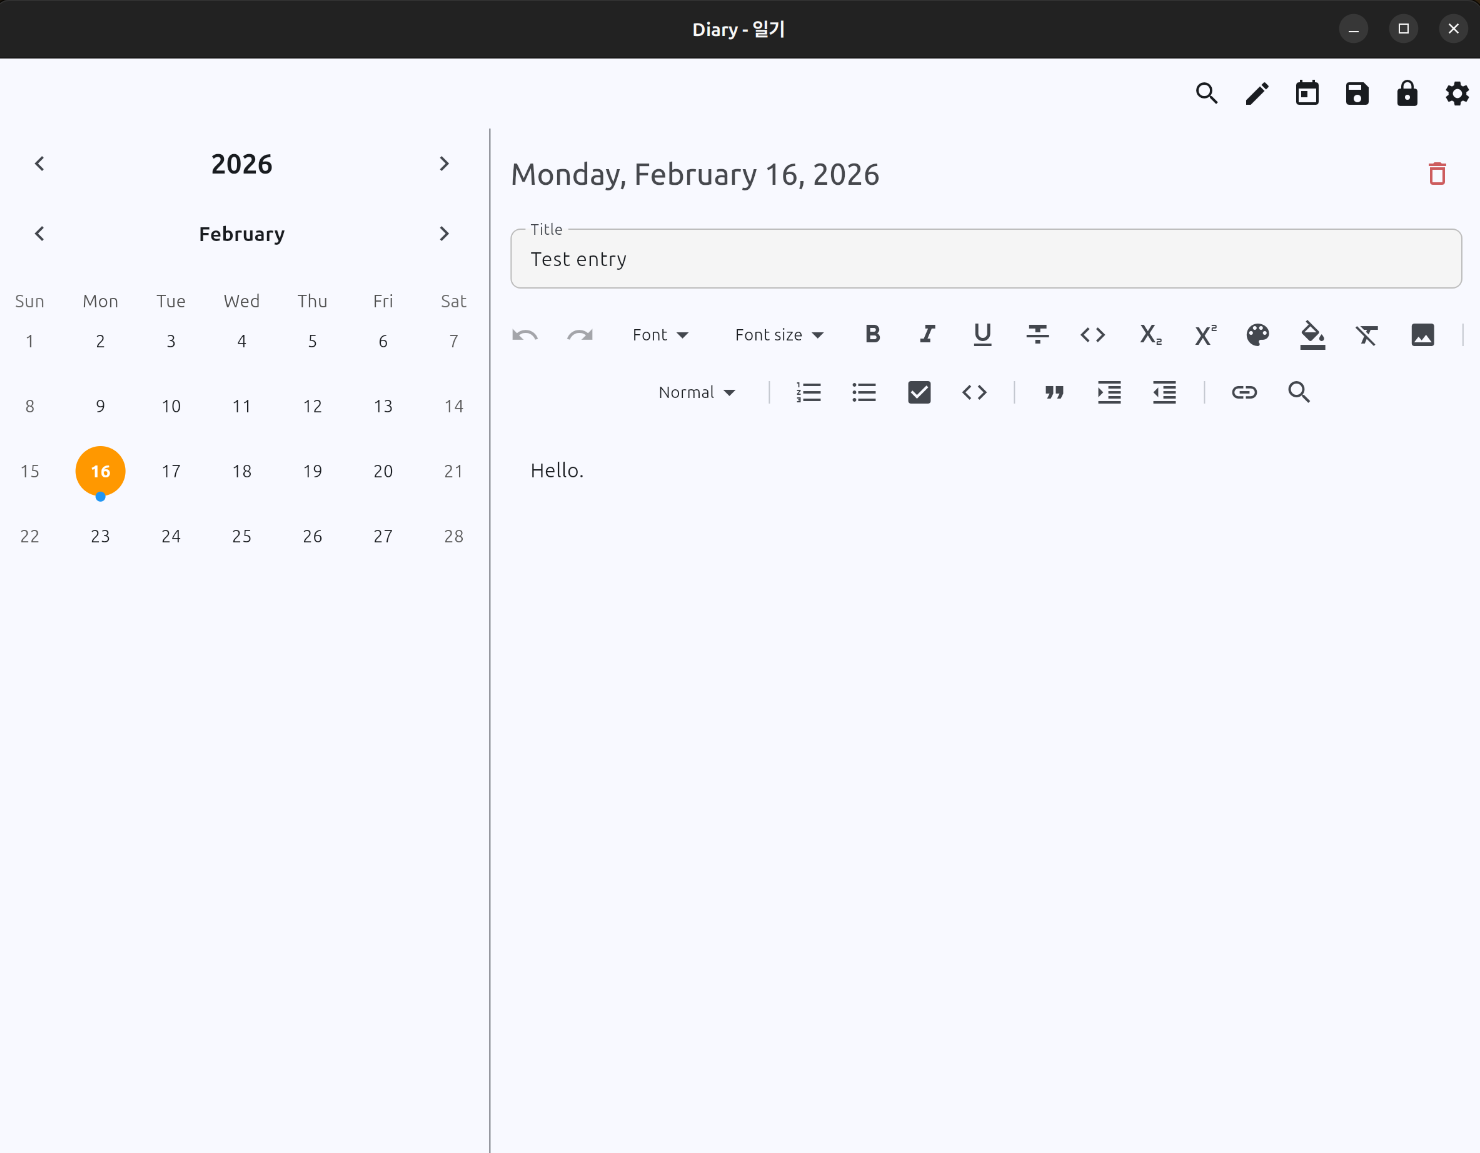Go to the next year

point(444,164)
